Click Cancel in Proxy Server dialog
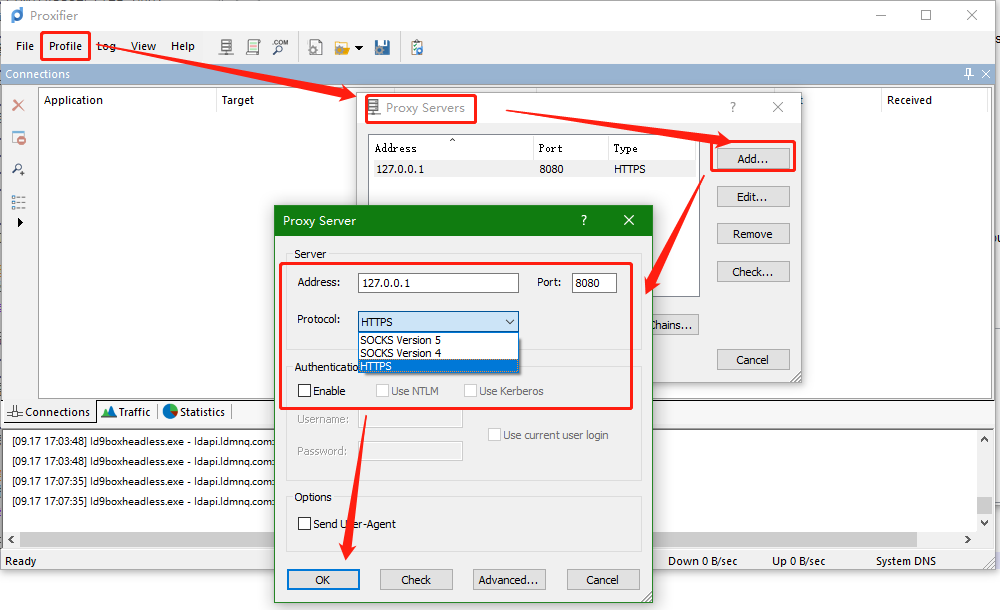Image resolution: width=1000 pixels, height=610 pixels. (603, 580)
